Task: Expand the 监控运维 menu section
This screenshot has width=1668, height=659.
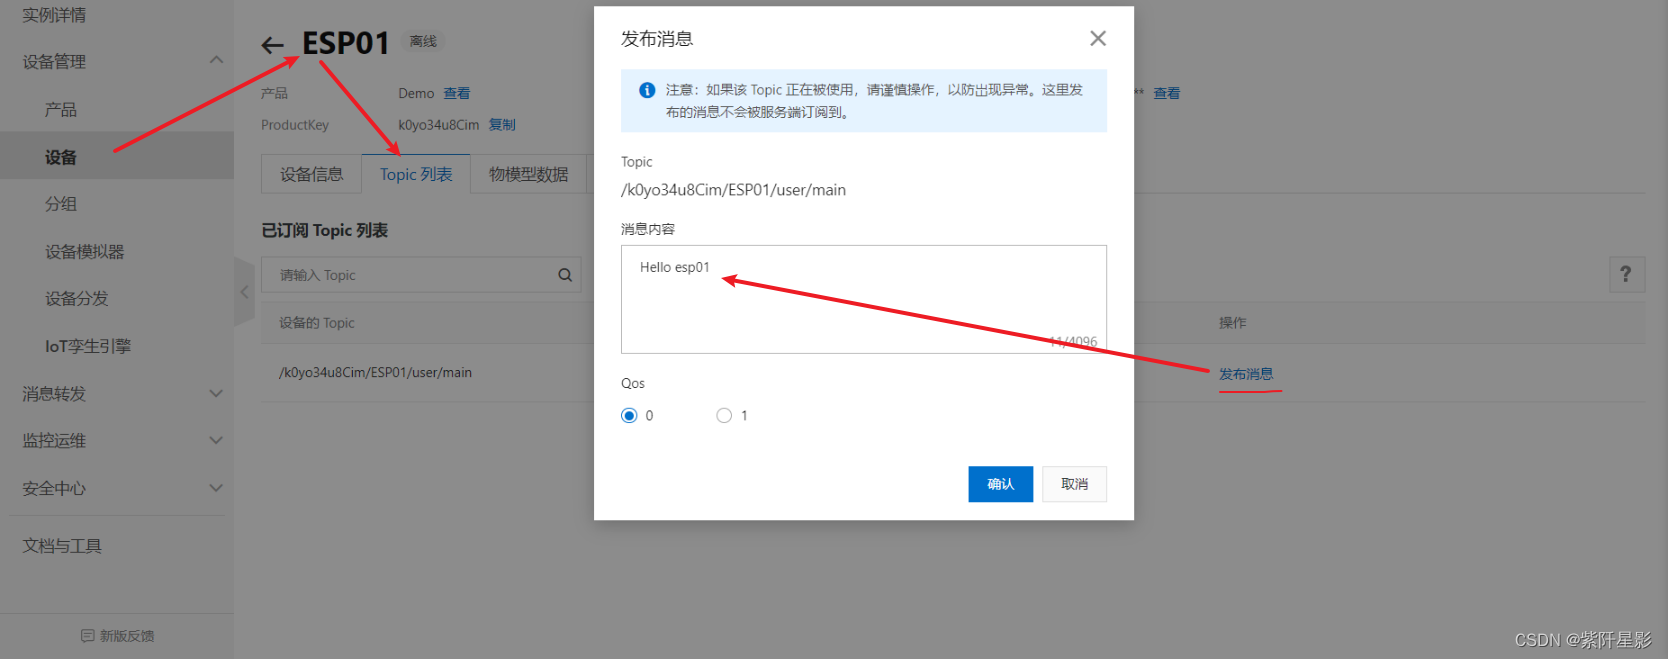Action: pos(216,441)
